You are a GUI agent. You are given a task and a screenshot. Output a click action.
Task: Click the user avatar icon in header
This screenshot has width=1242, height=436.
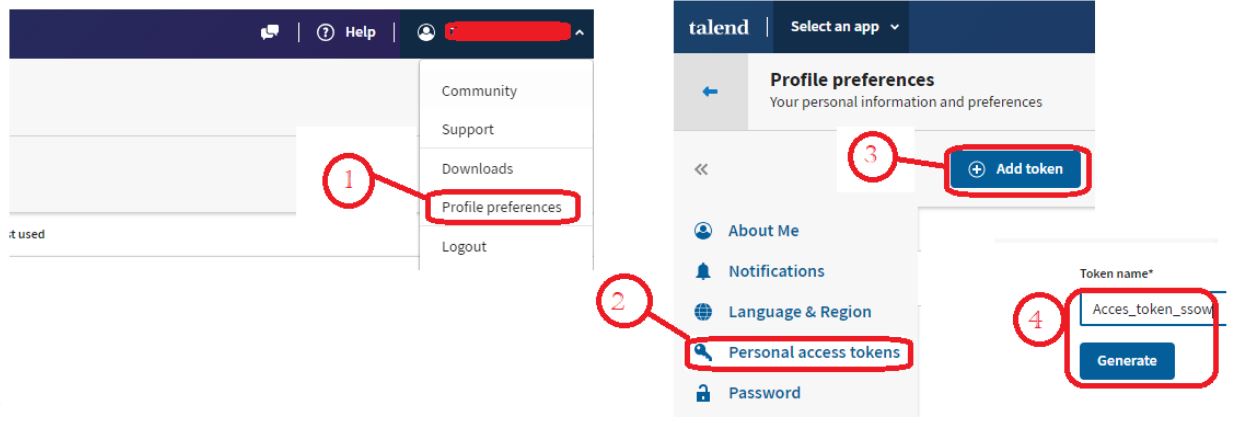click(426, 32)
